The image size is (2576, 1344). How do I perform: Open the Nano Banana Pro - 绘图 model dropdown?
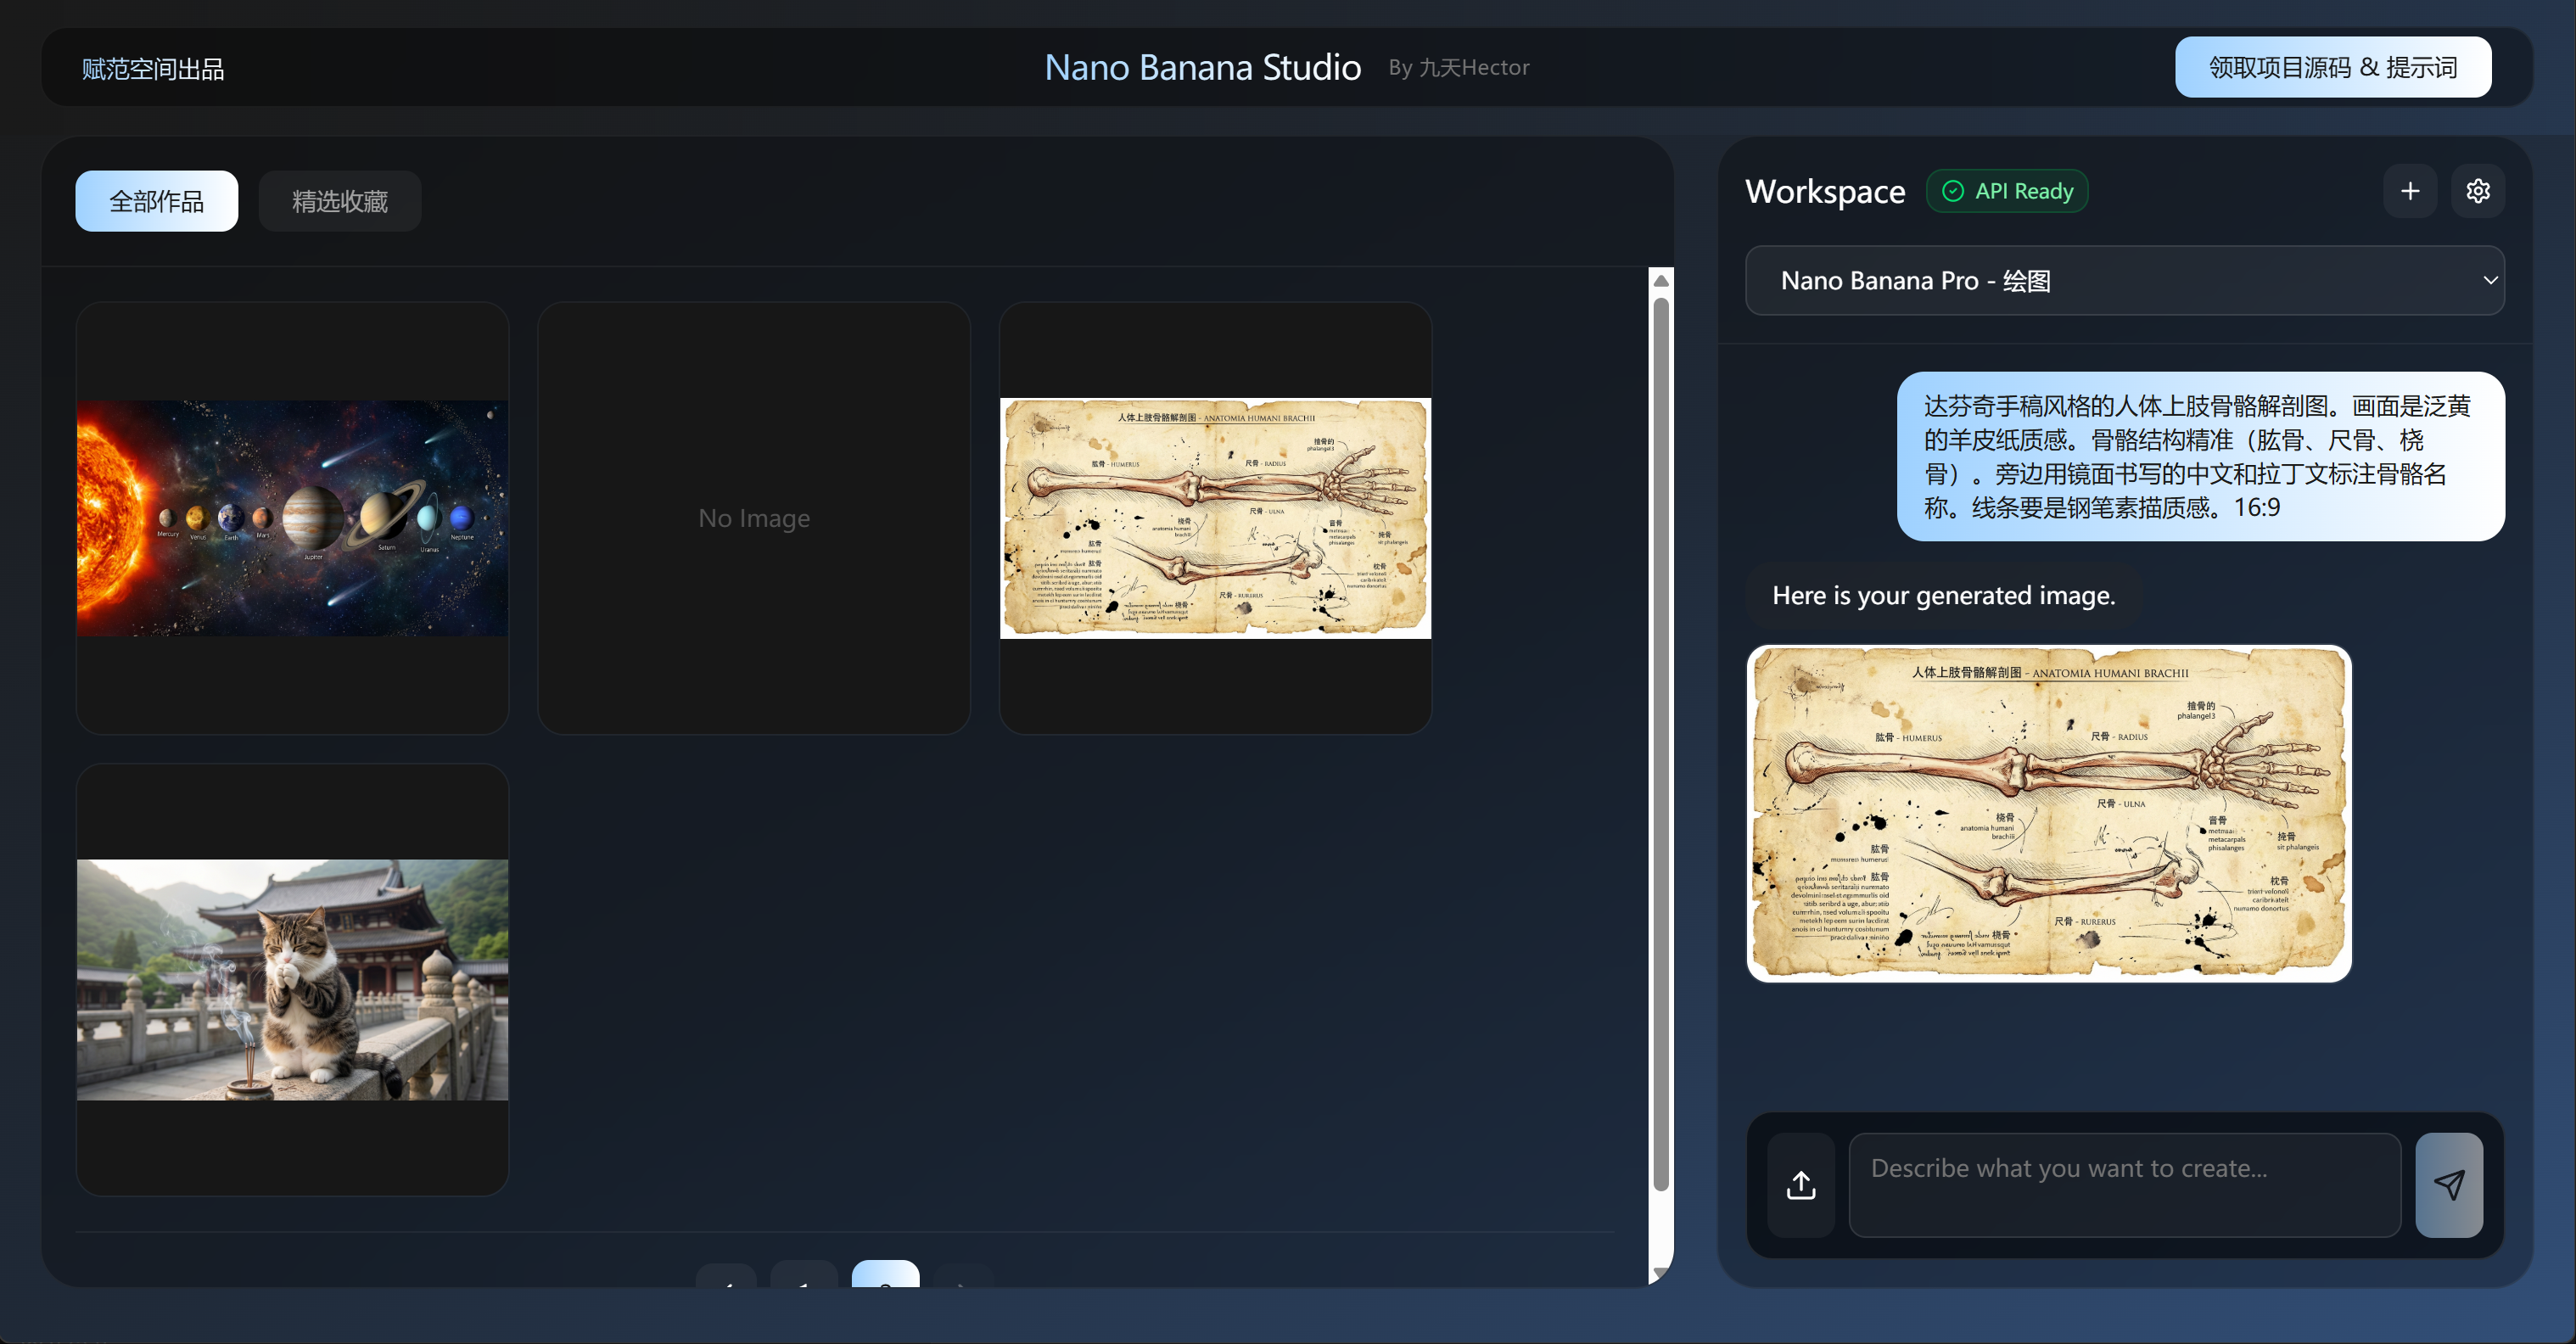coord(2124,281)
